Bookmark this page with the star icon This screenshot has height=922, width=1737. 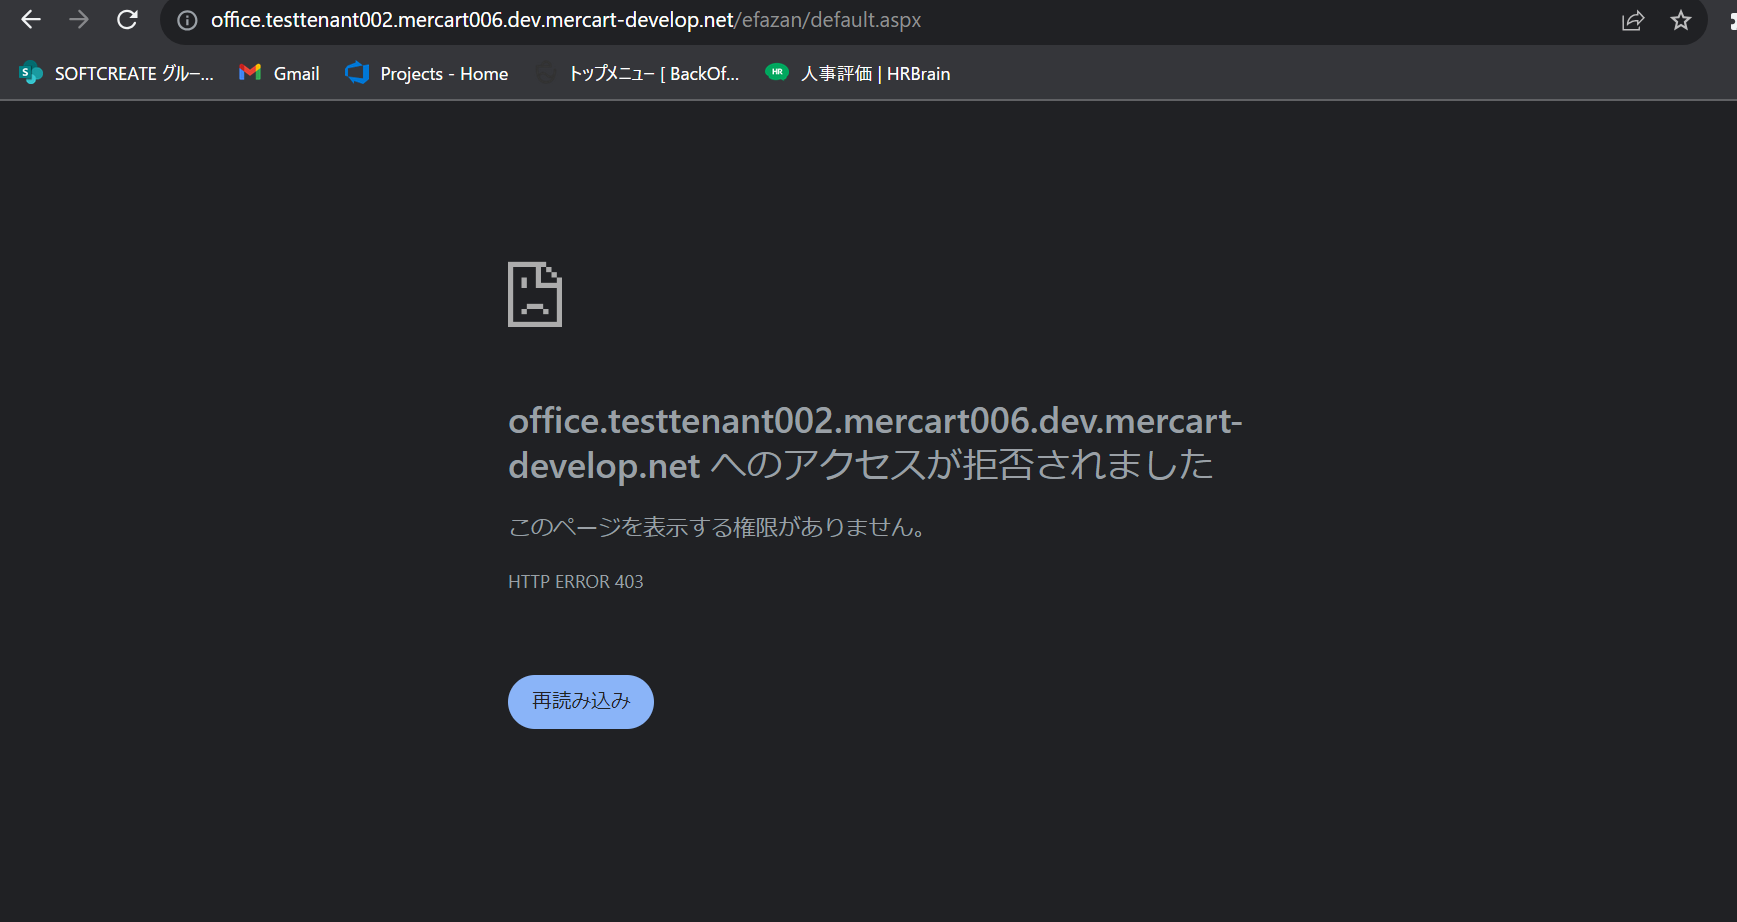click(x=1681, y=21)
